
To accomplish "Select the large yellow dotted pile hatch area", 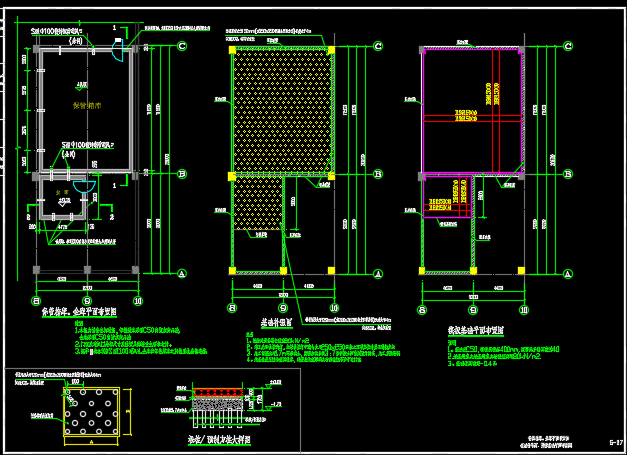I will click(283, 110).
